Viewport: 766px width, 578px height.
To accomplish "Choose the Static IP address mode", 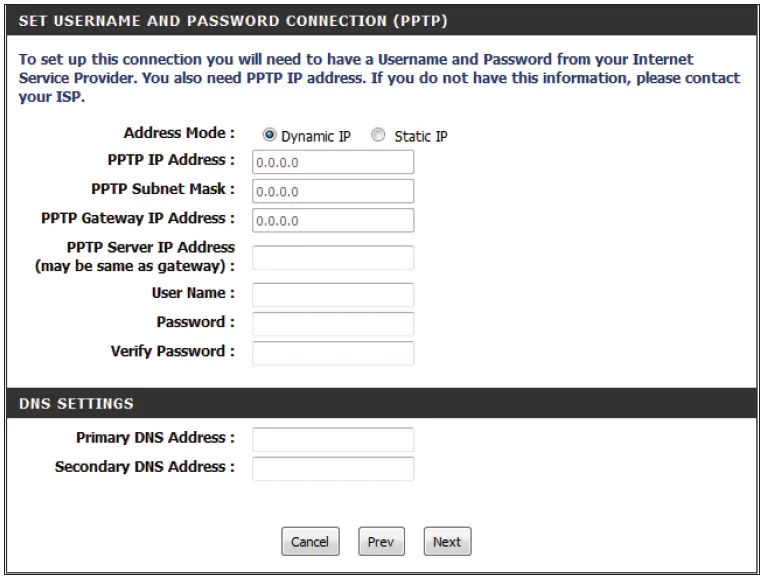I will tap(378, 136).
